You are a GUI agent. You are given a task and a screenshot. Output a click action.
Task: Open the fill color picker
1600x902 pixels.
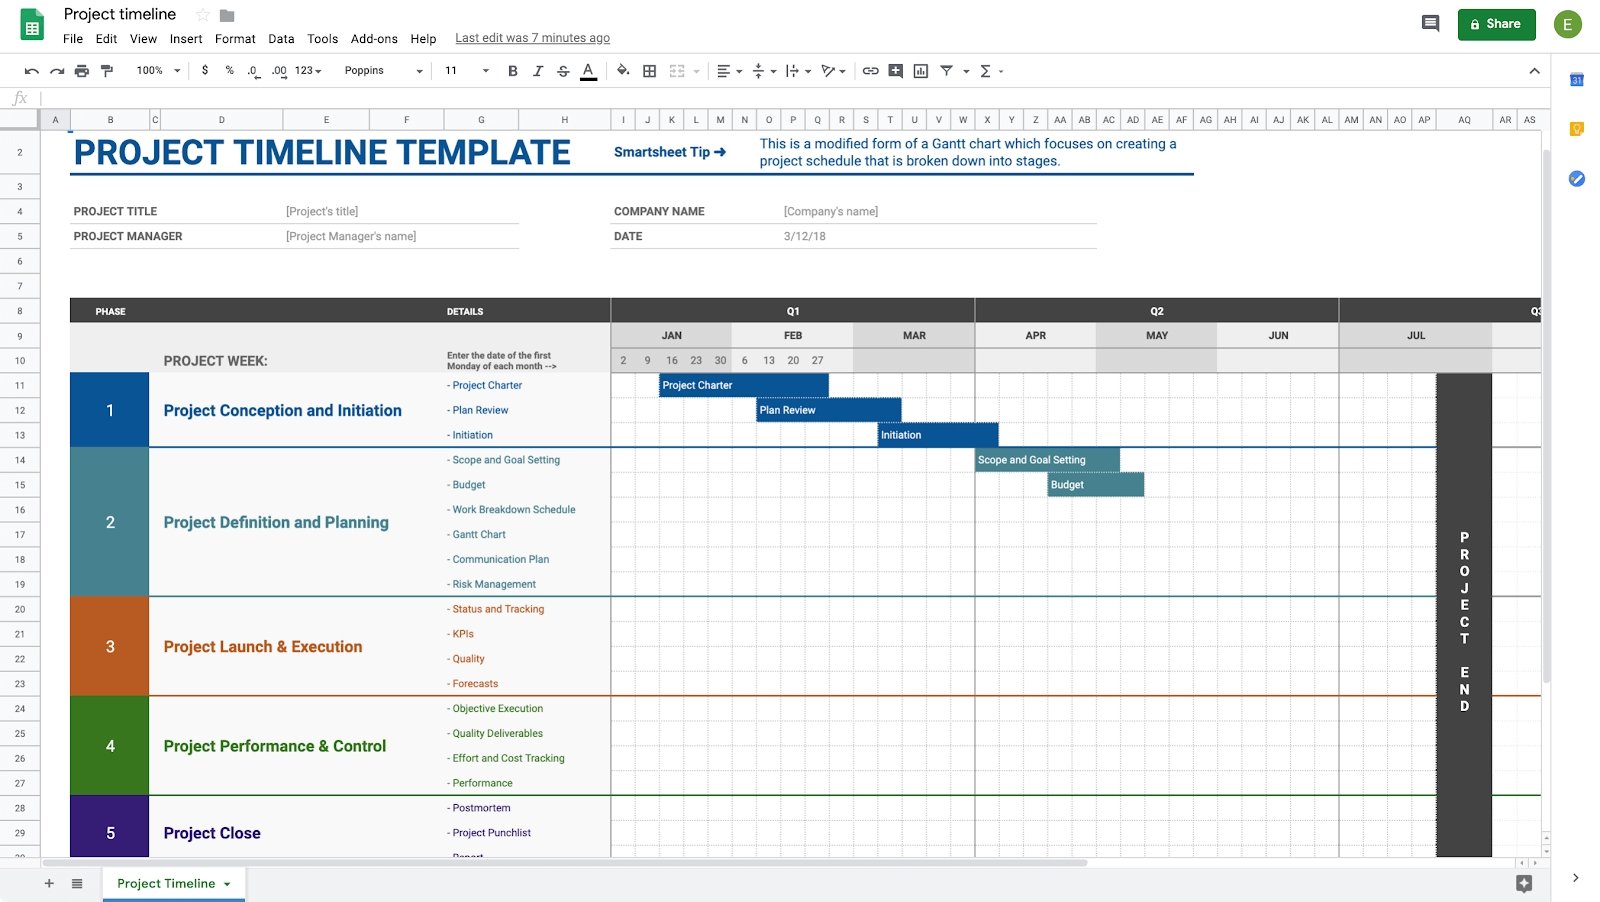(x=623, y=71)
